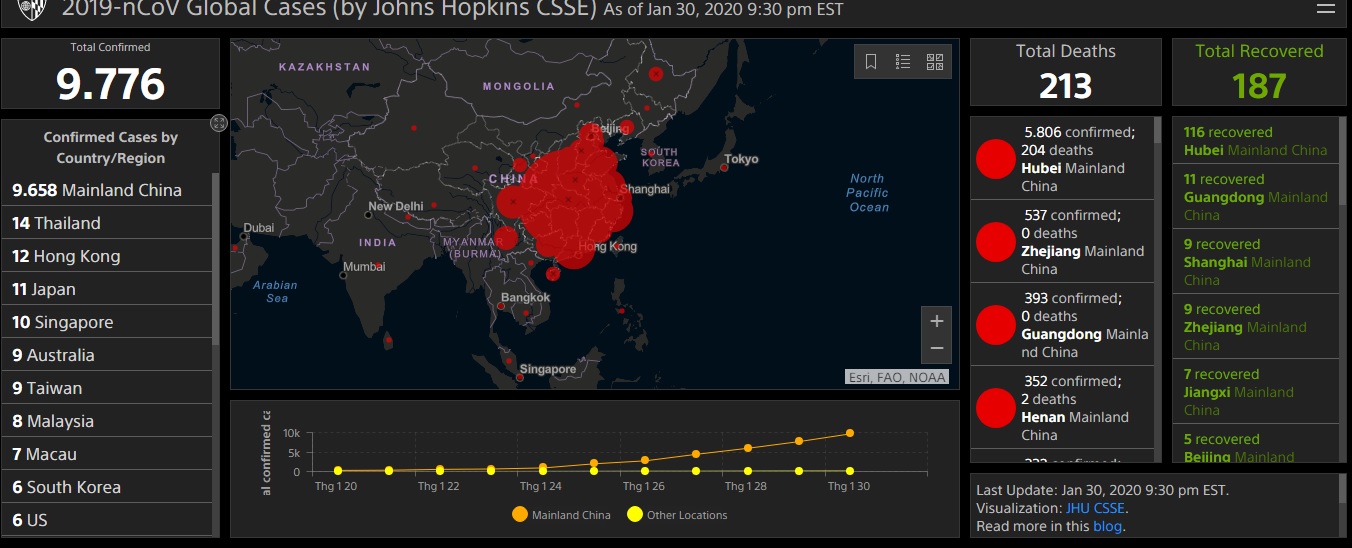
Task: Click the Thg 1 30 chart data point
Action: point(849,433)
